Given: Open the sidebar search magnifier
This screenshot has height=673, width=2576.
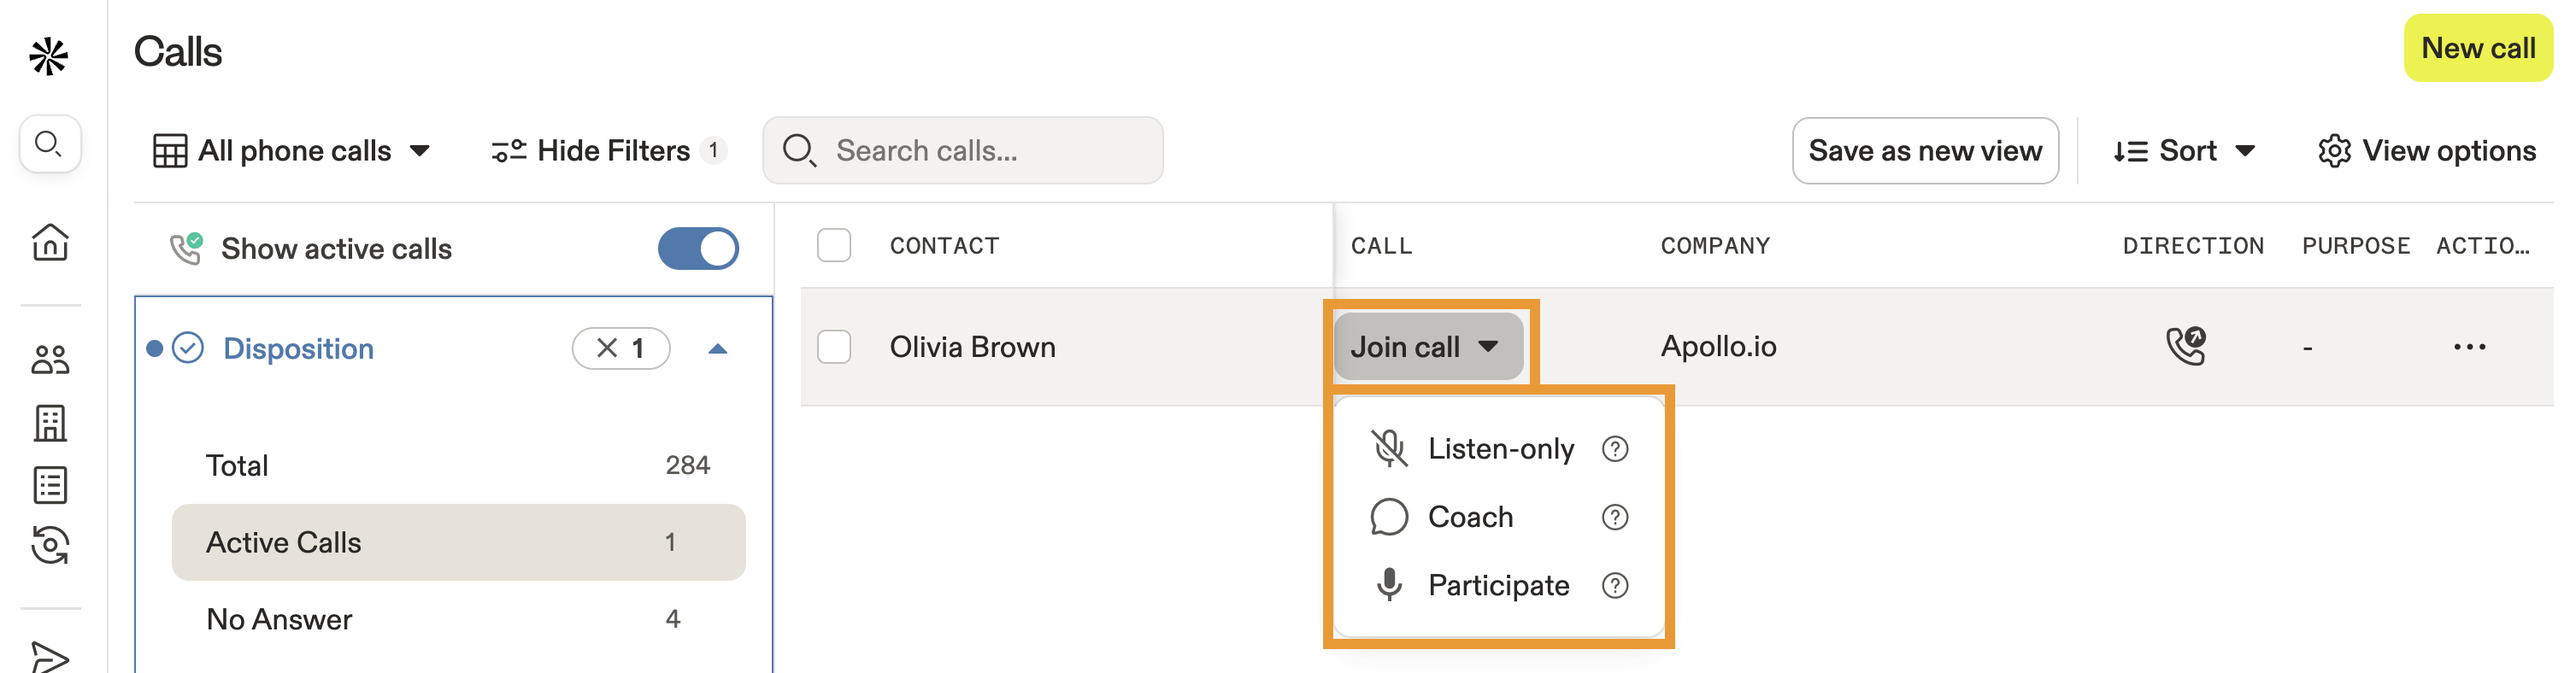Looking at the screenshot, I should pyautogui.click(x=47, y=144).
